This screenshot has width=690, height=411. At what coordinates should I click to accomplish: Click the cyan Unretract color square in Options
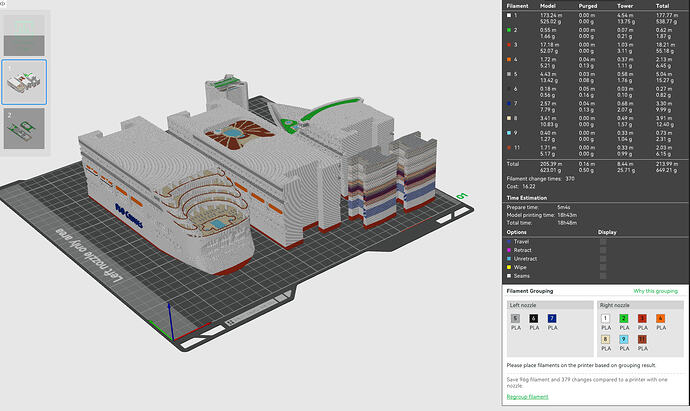[509, 259]
